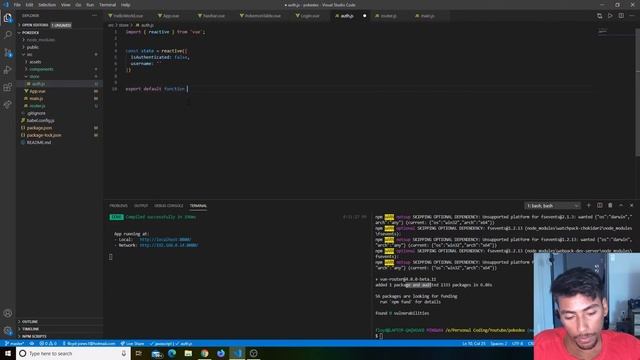Open the Selection menu
This screenshot has height=360, width=640.
coord(47,5)
